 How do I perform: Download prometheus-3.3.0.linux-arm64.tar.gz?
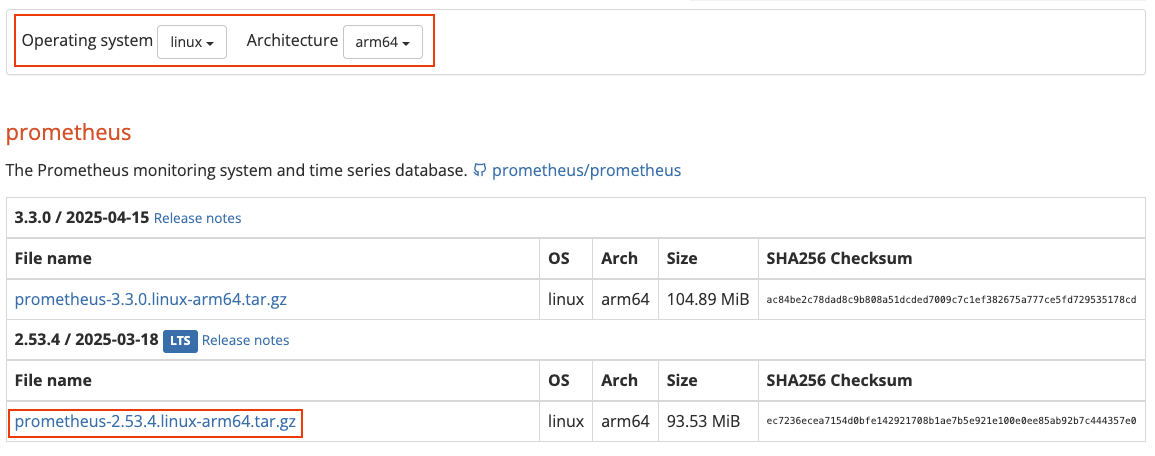tap(151, 299)
